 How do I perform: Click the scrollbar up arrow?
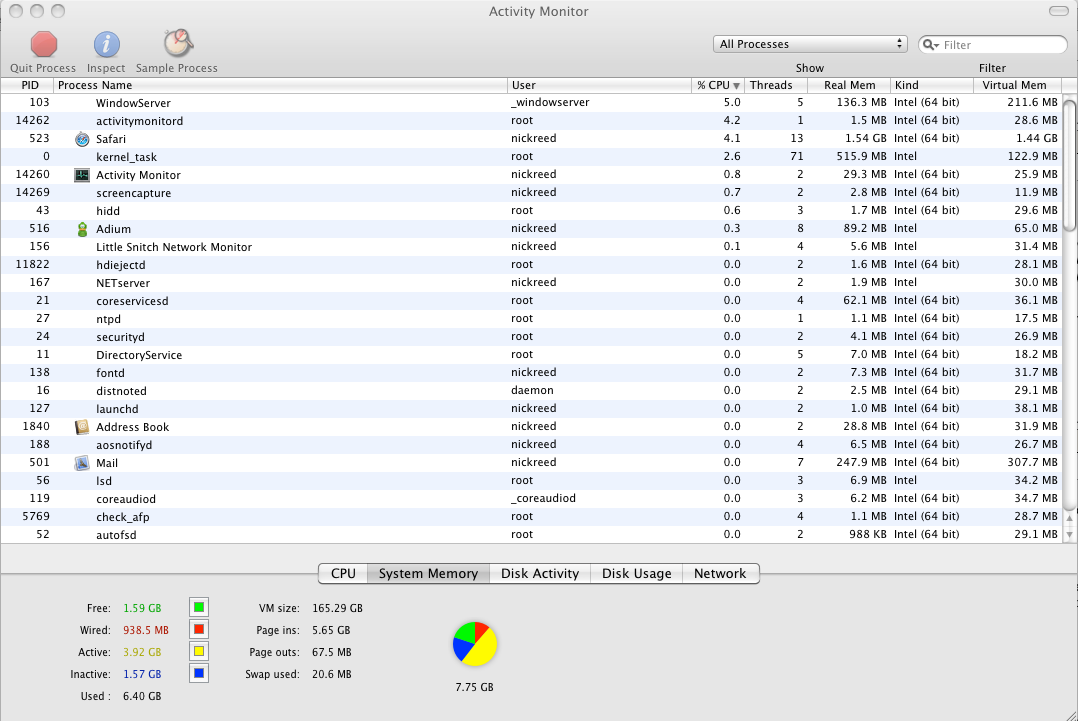click(1069, 519)
